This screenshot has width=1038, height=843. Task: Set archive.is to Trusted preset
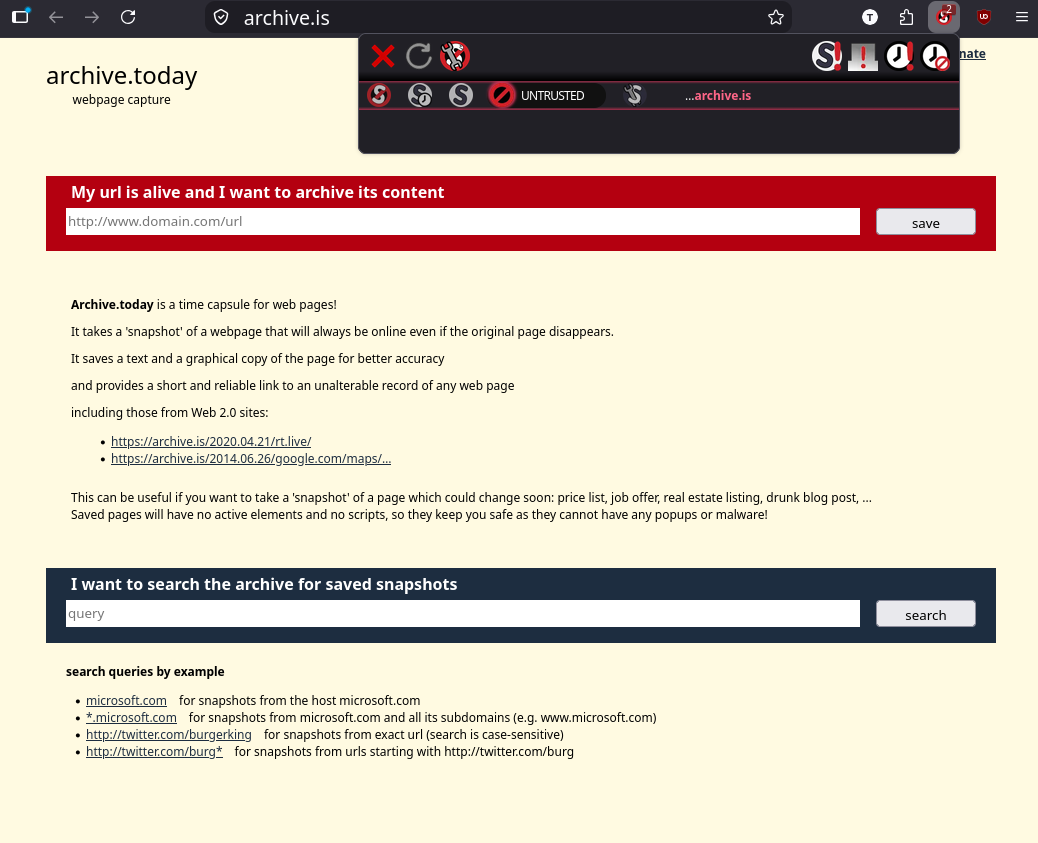461,95
